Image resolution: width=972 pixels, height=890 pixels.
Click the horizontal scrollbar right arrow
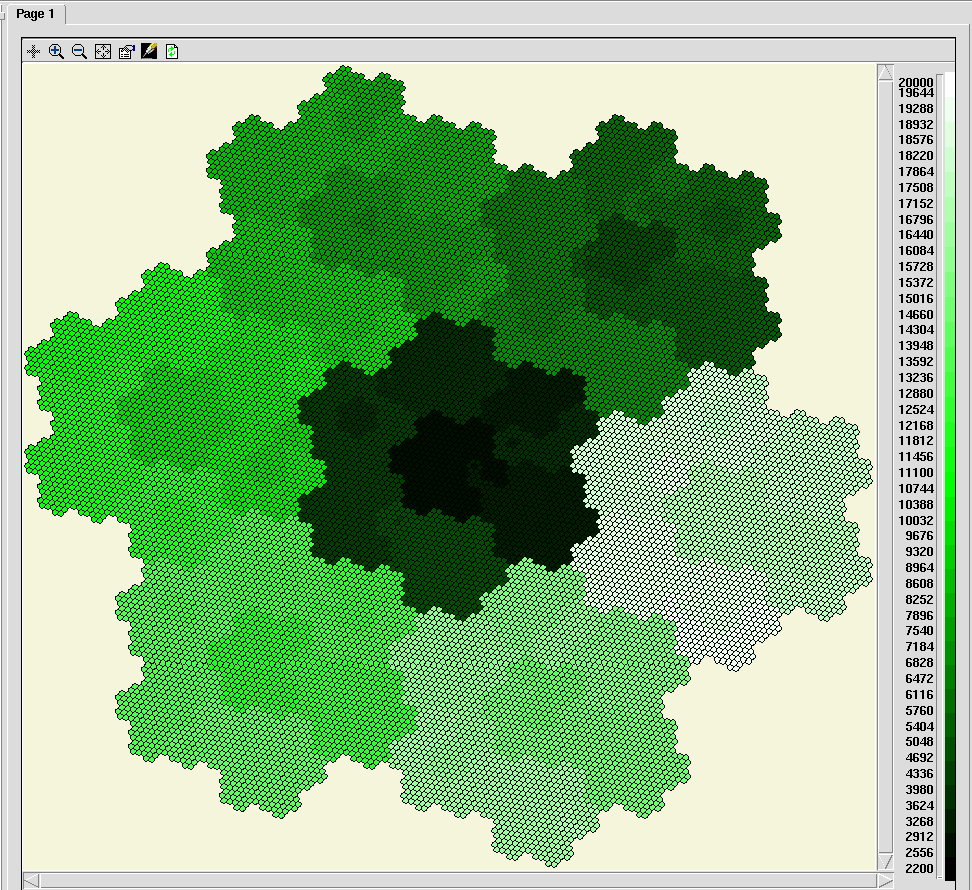[885, 880]
